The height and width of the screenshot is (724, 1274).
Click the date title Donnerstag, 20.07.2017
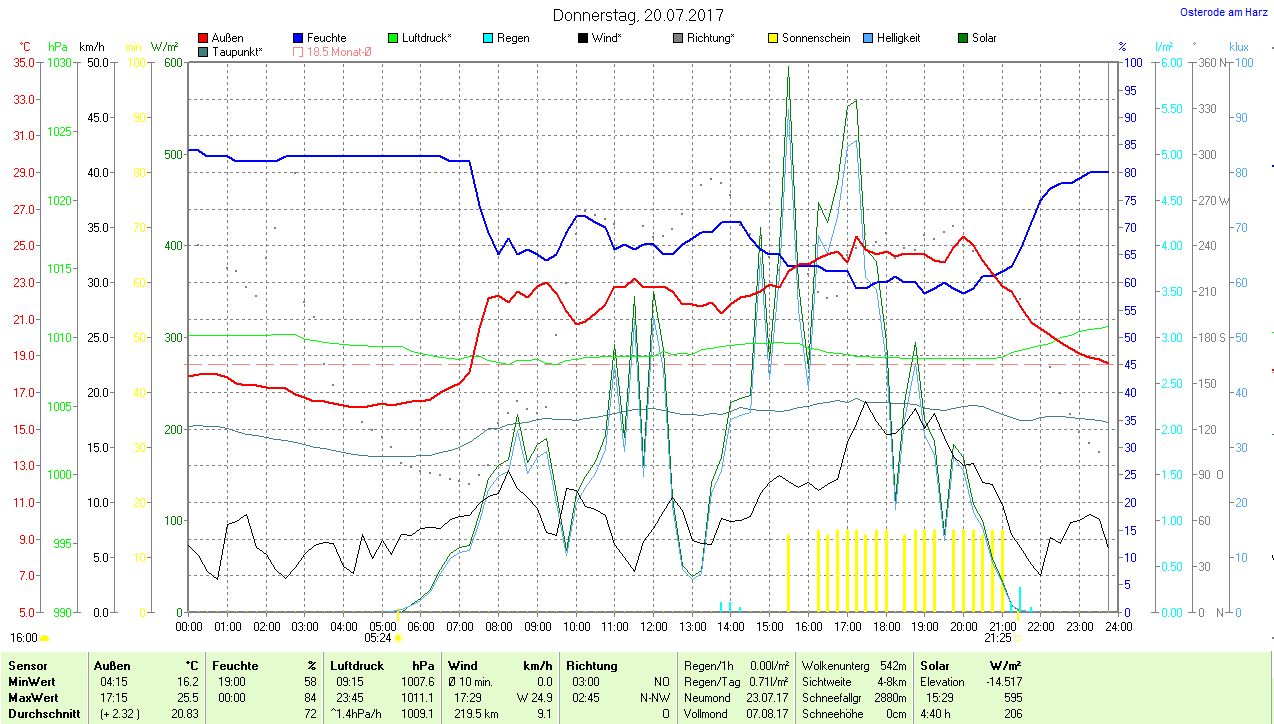638,15
